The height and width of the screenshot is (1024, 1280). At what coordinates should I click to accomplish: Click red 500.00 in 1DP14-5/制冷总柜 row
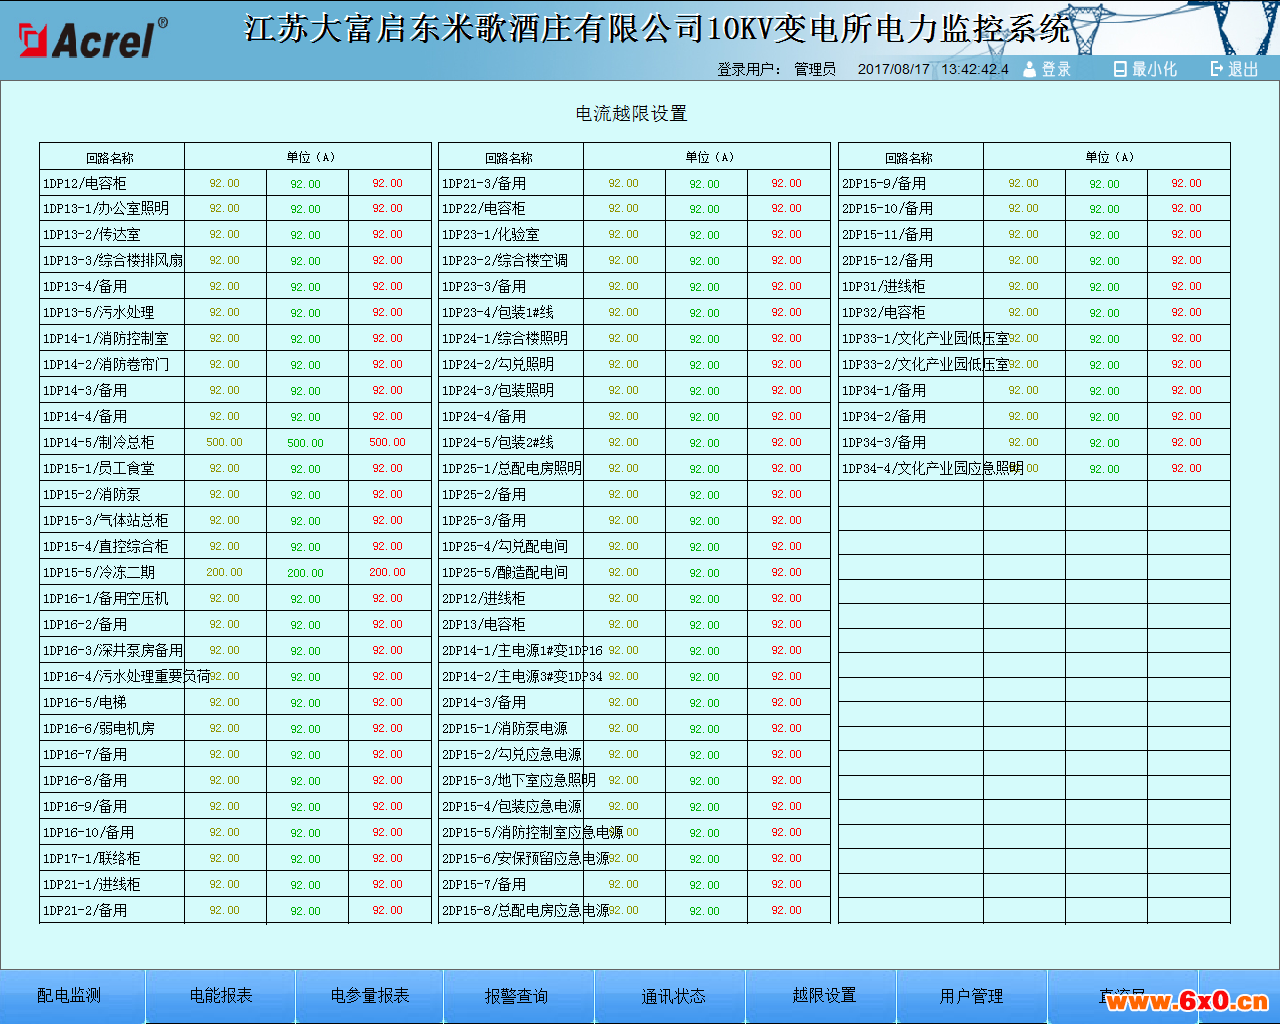[388, 442]
